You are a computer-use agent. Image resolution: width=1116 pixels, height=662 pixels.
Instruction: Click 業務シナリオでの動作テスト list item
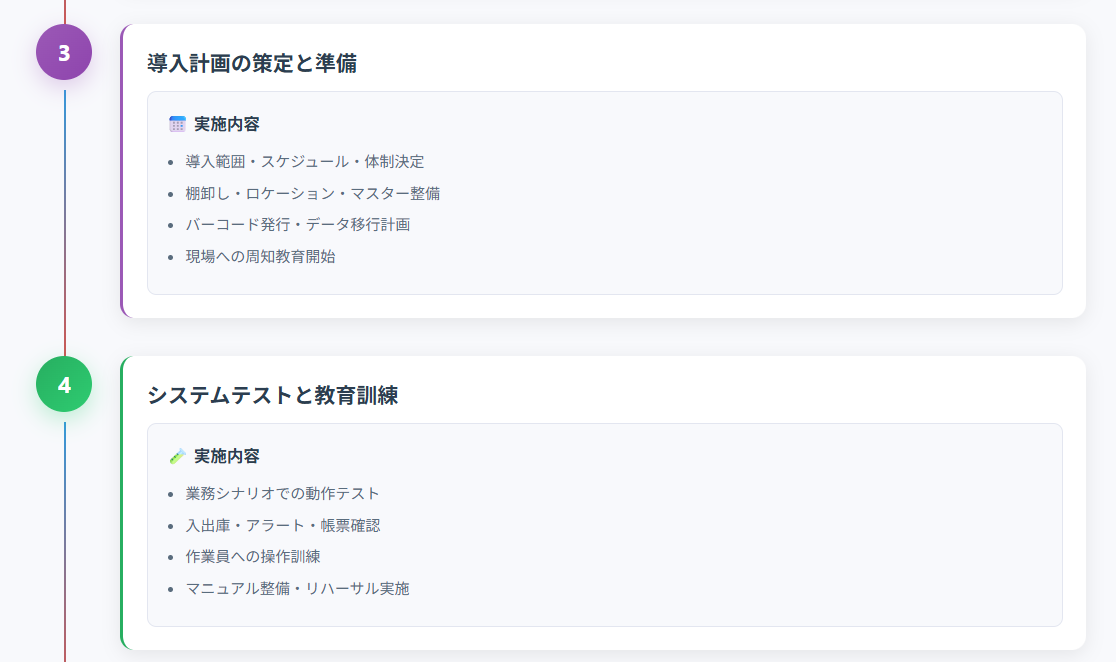tap(283, 493)
